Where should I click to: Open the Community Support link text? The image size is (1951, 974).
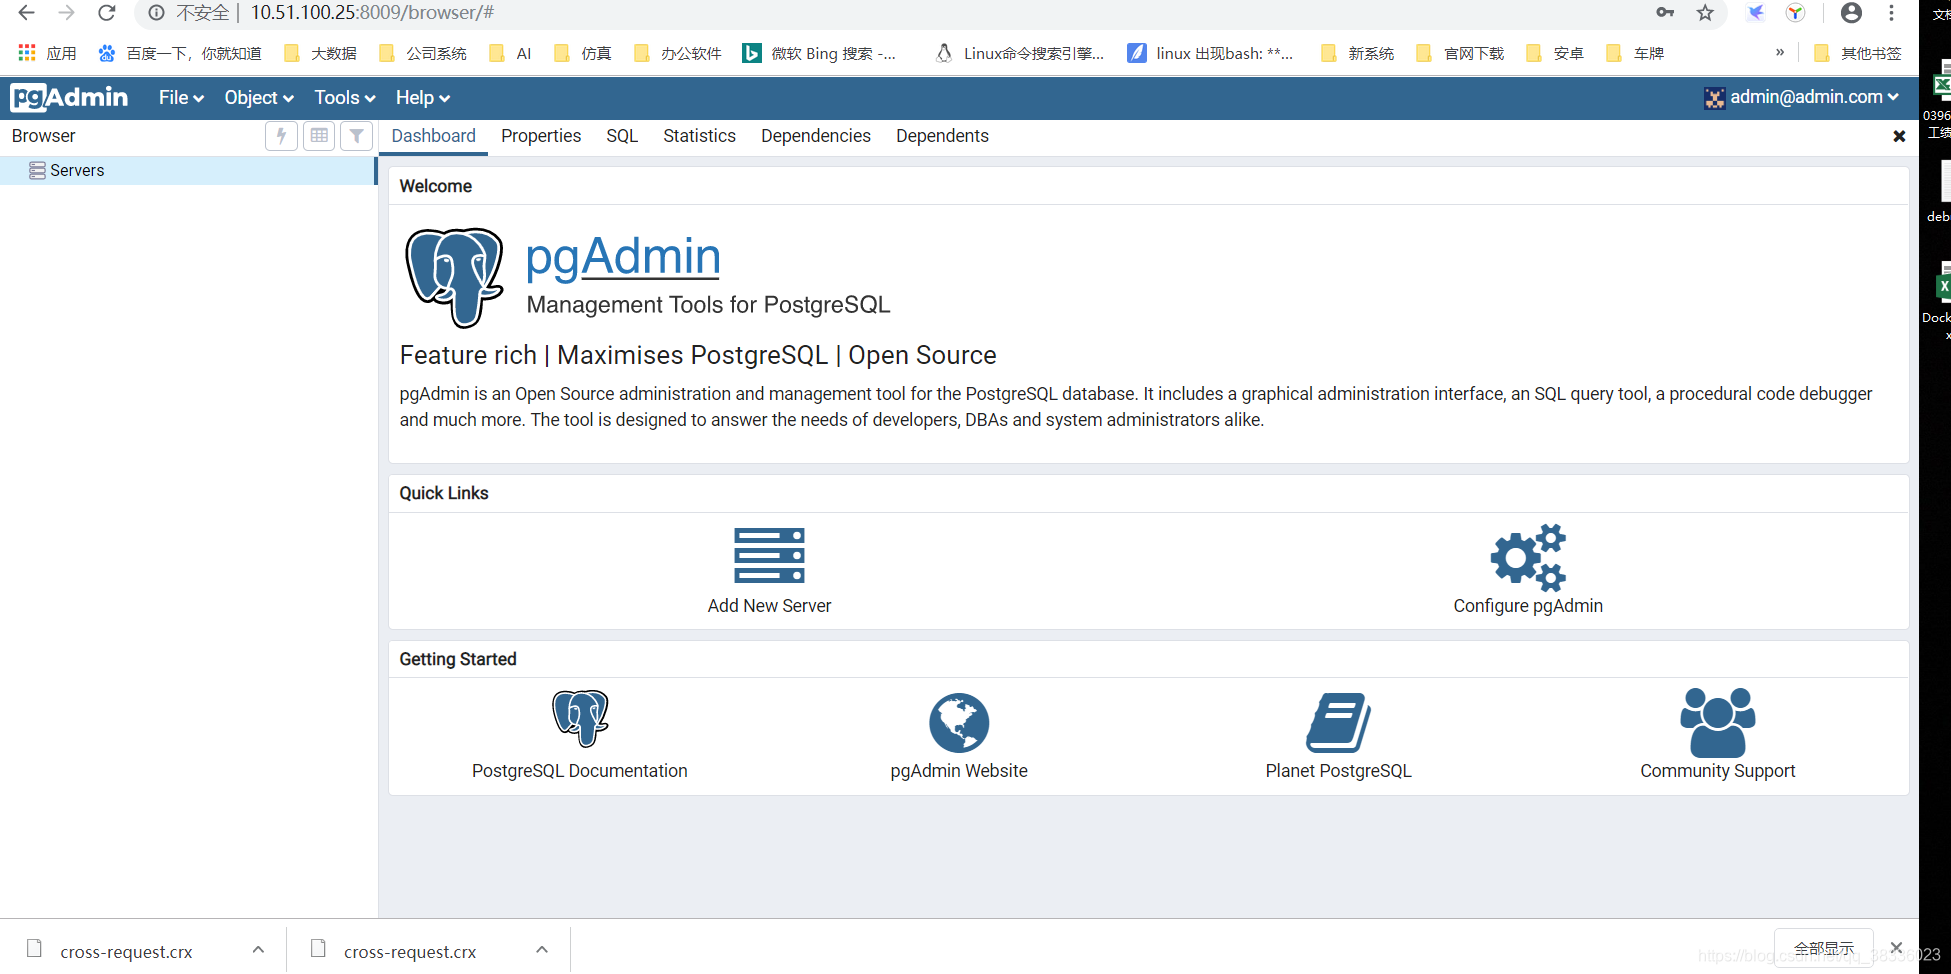(x=1718, y=771)
